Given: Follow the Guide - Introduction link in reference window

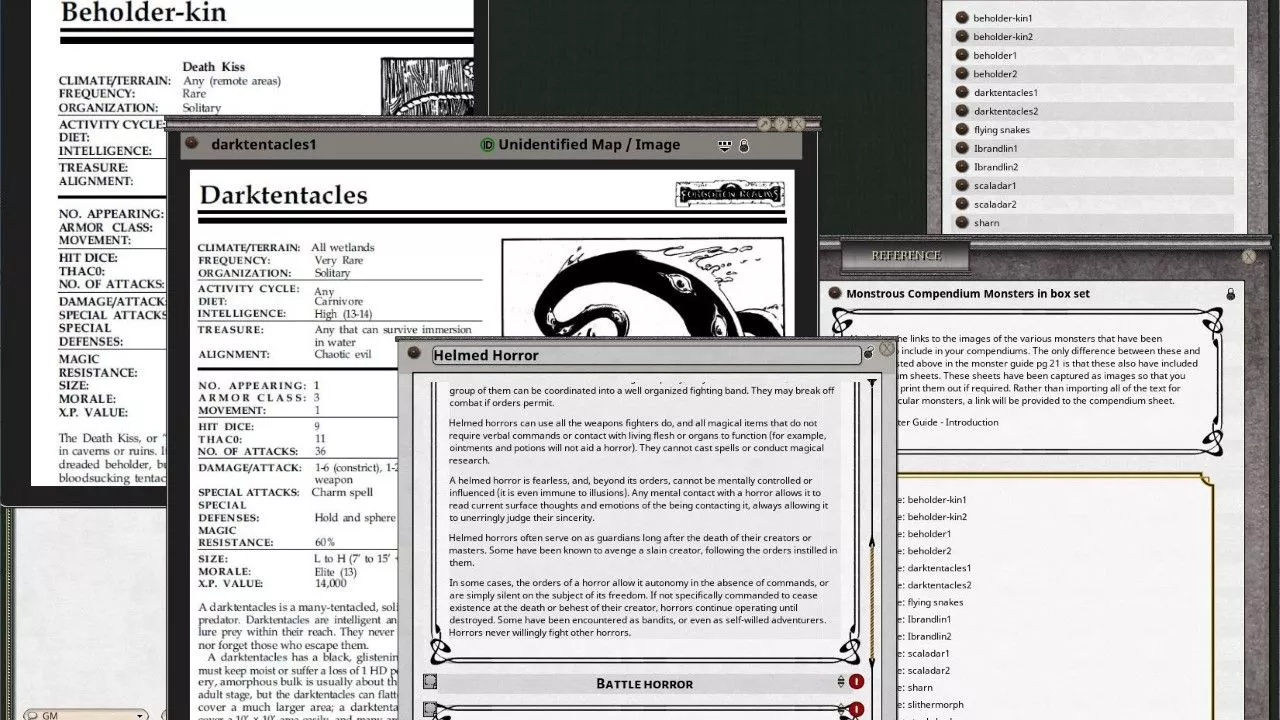Looking at the screenshot, I should pos(948,422).
